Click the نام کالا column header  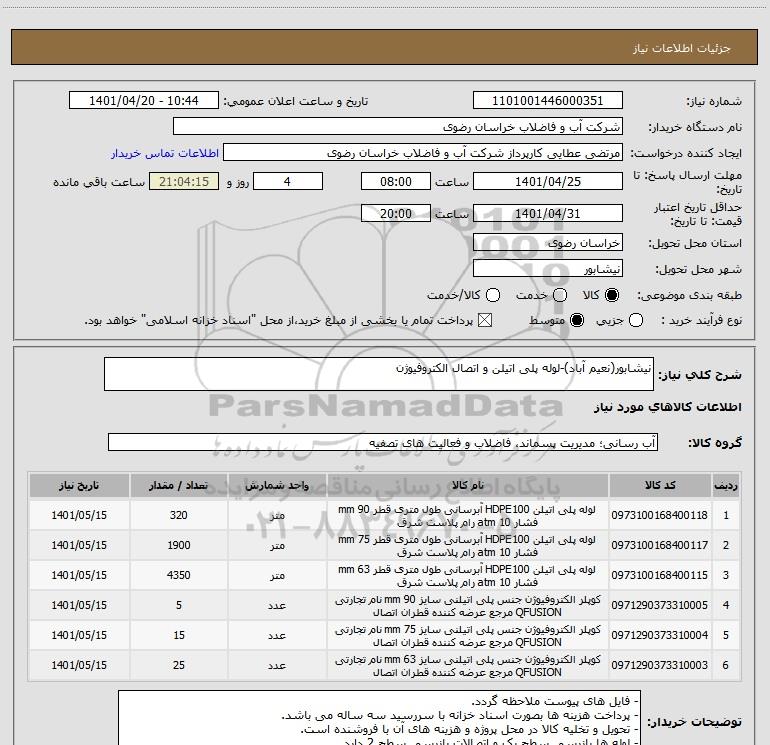[x=468, y=485]
